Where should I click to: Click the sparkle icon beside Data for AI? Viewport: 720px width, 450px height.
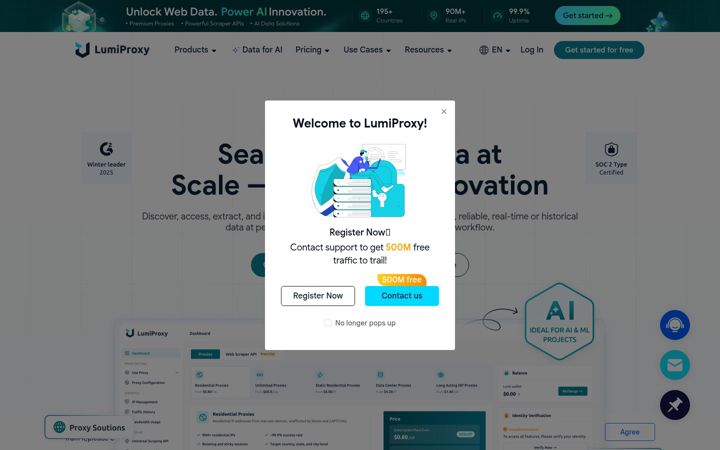(235, 50)
